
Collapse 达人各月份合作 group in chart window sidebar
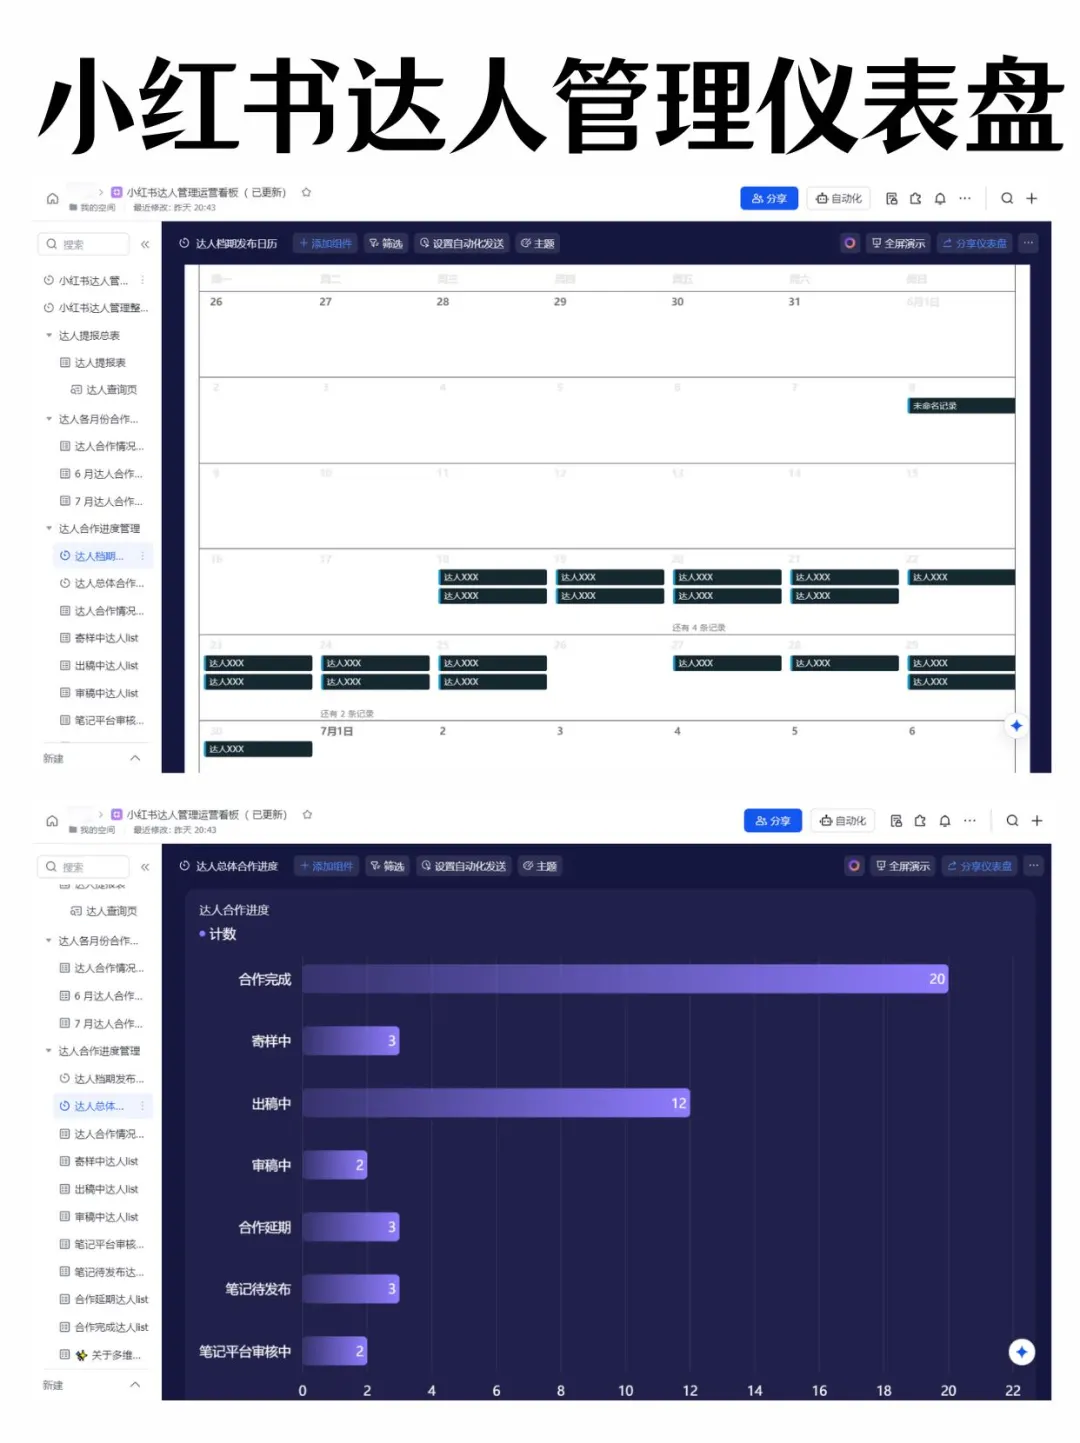click(49, 941)
